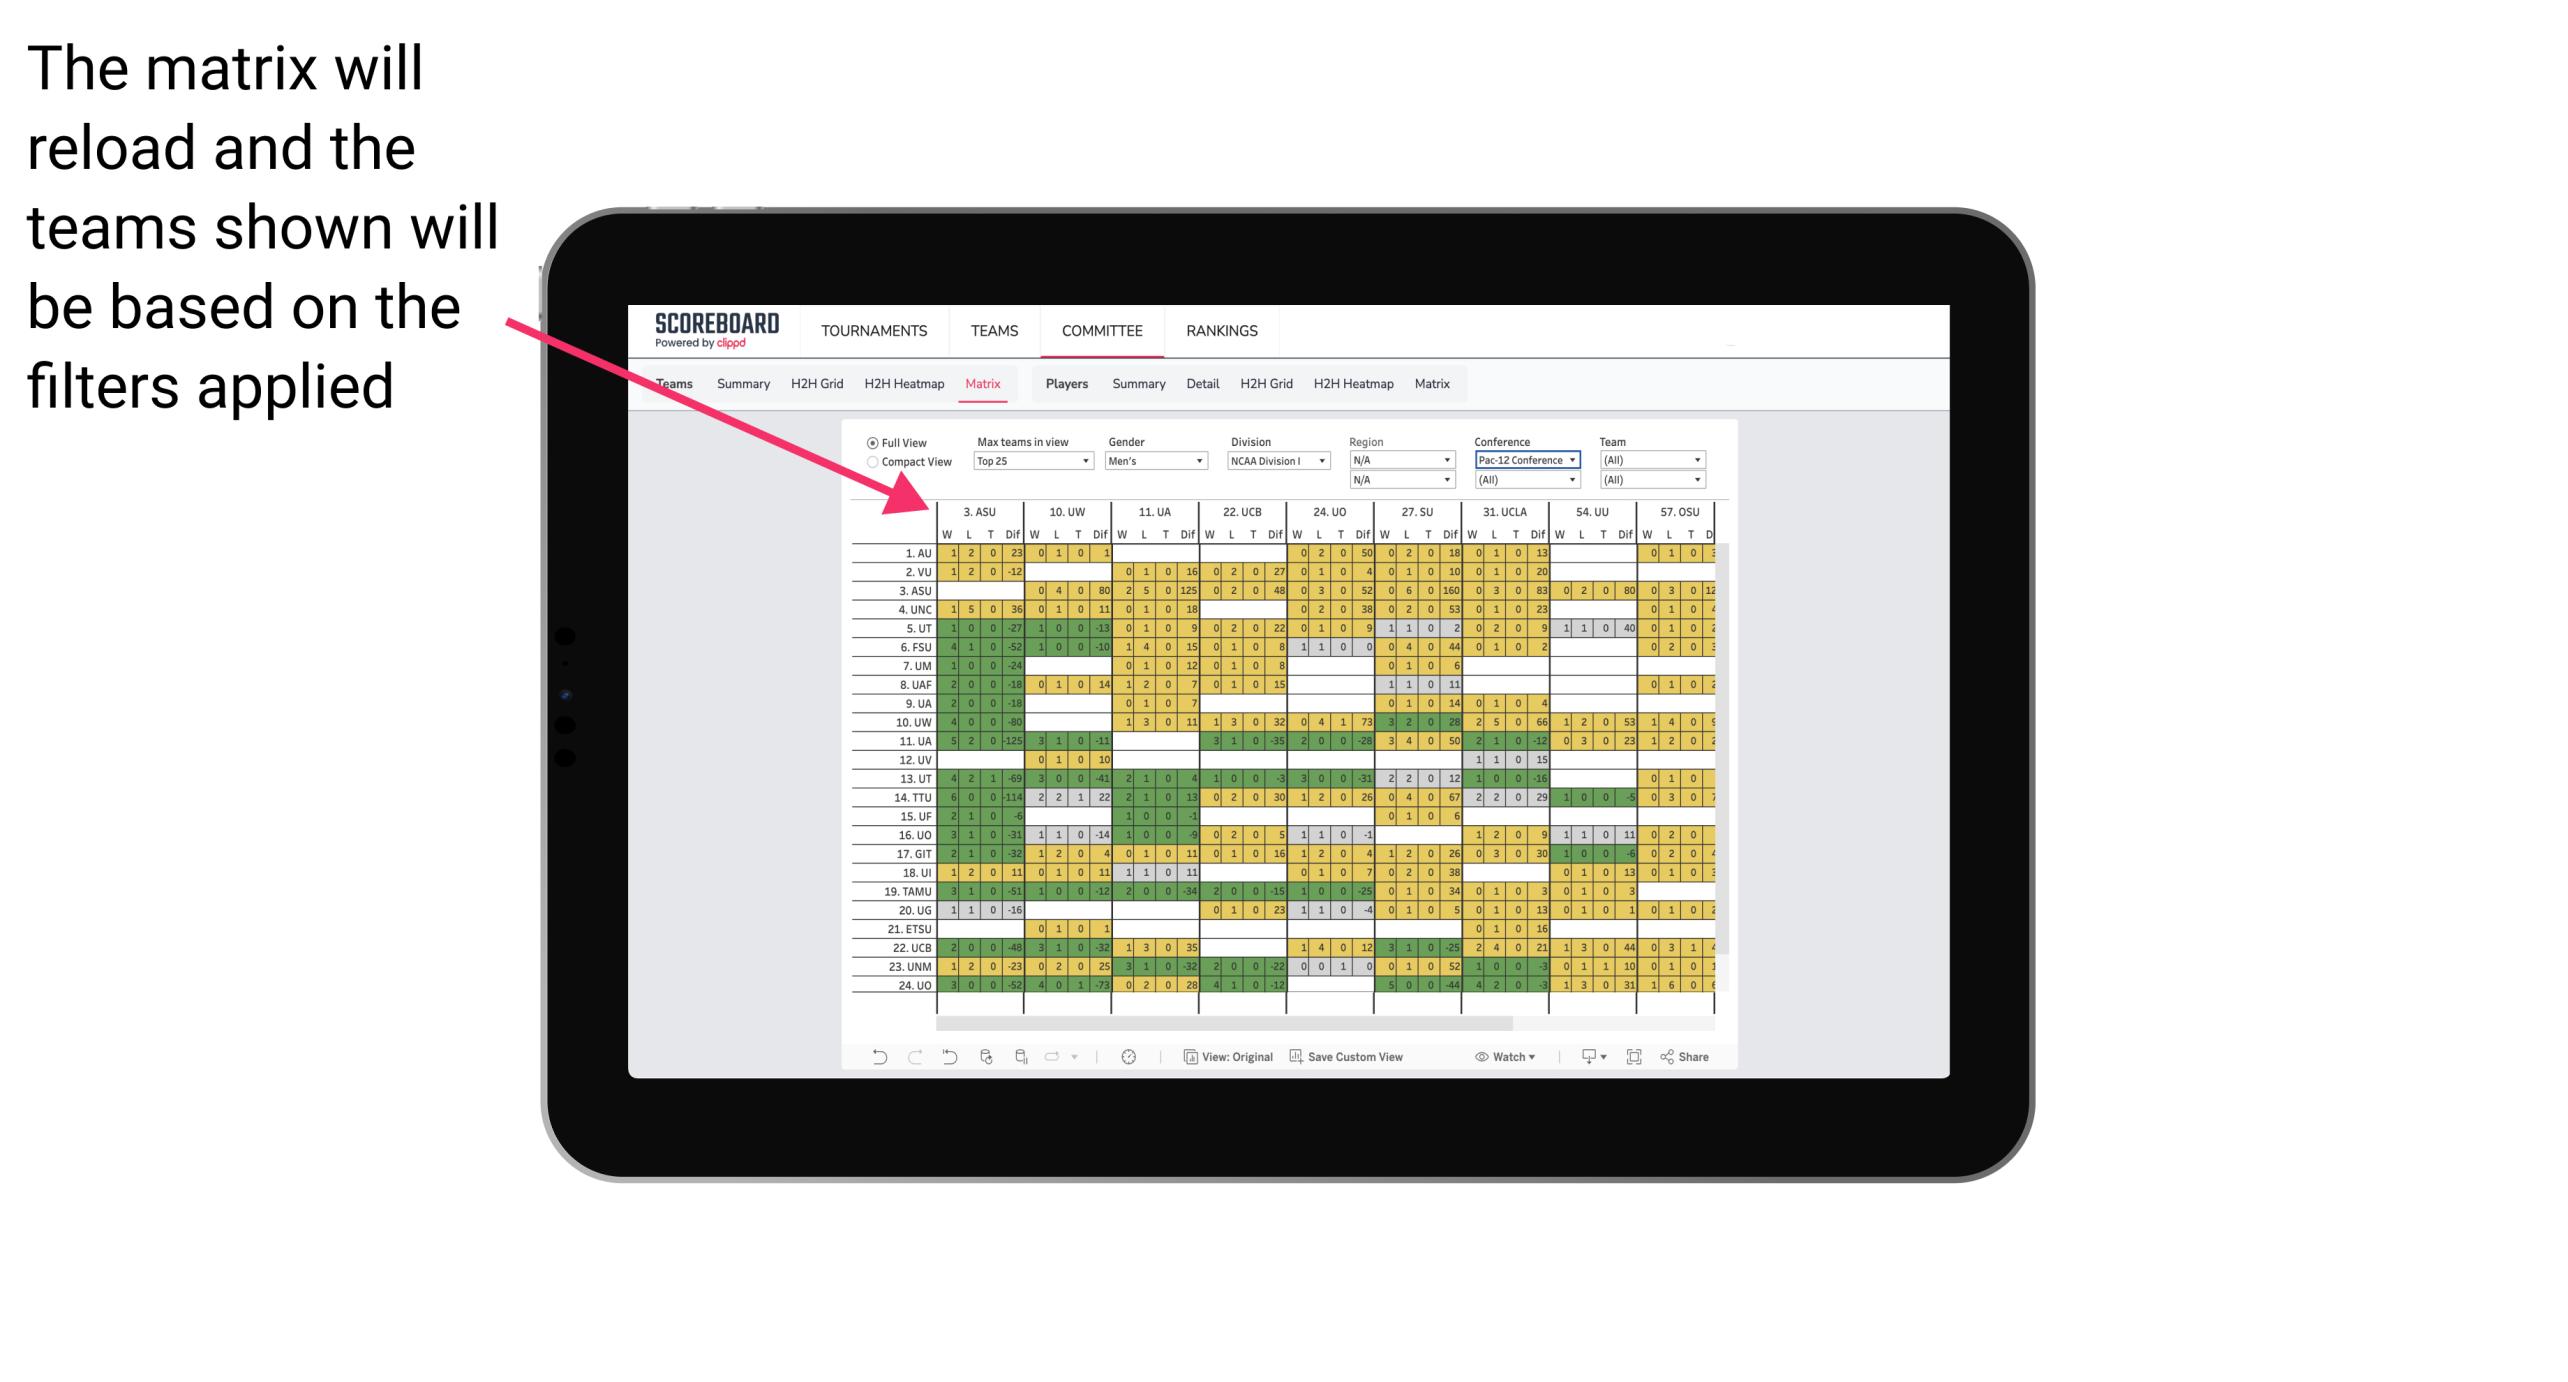Click the Matrix tab in navigation
2568x1382 pixels.
click(x=982, y=383)
